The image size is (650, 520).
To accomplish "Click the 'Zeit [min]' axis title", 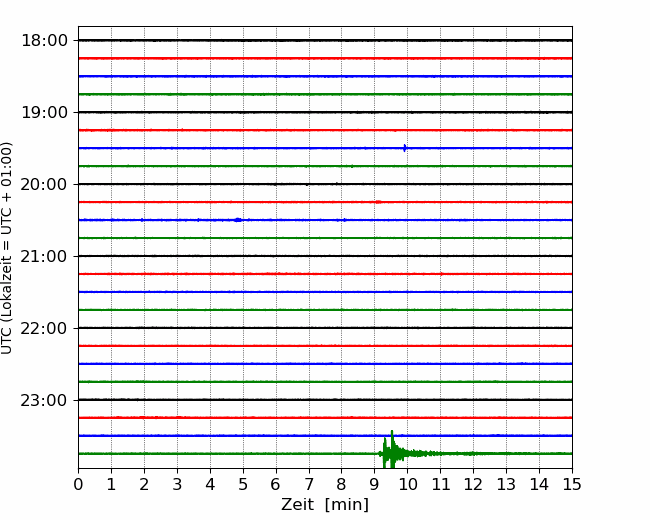I will click(324, 505).
